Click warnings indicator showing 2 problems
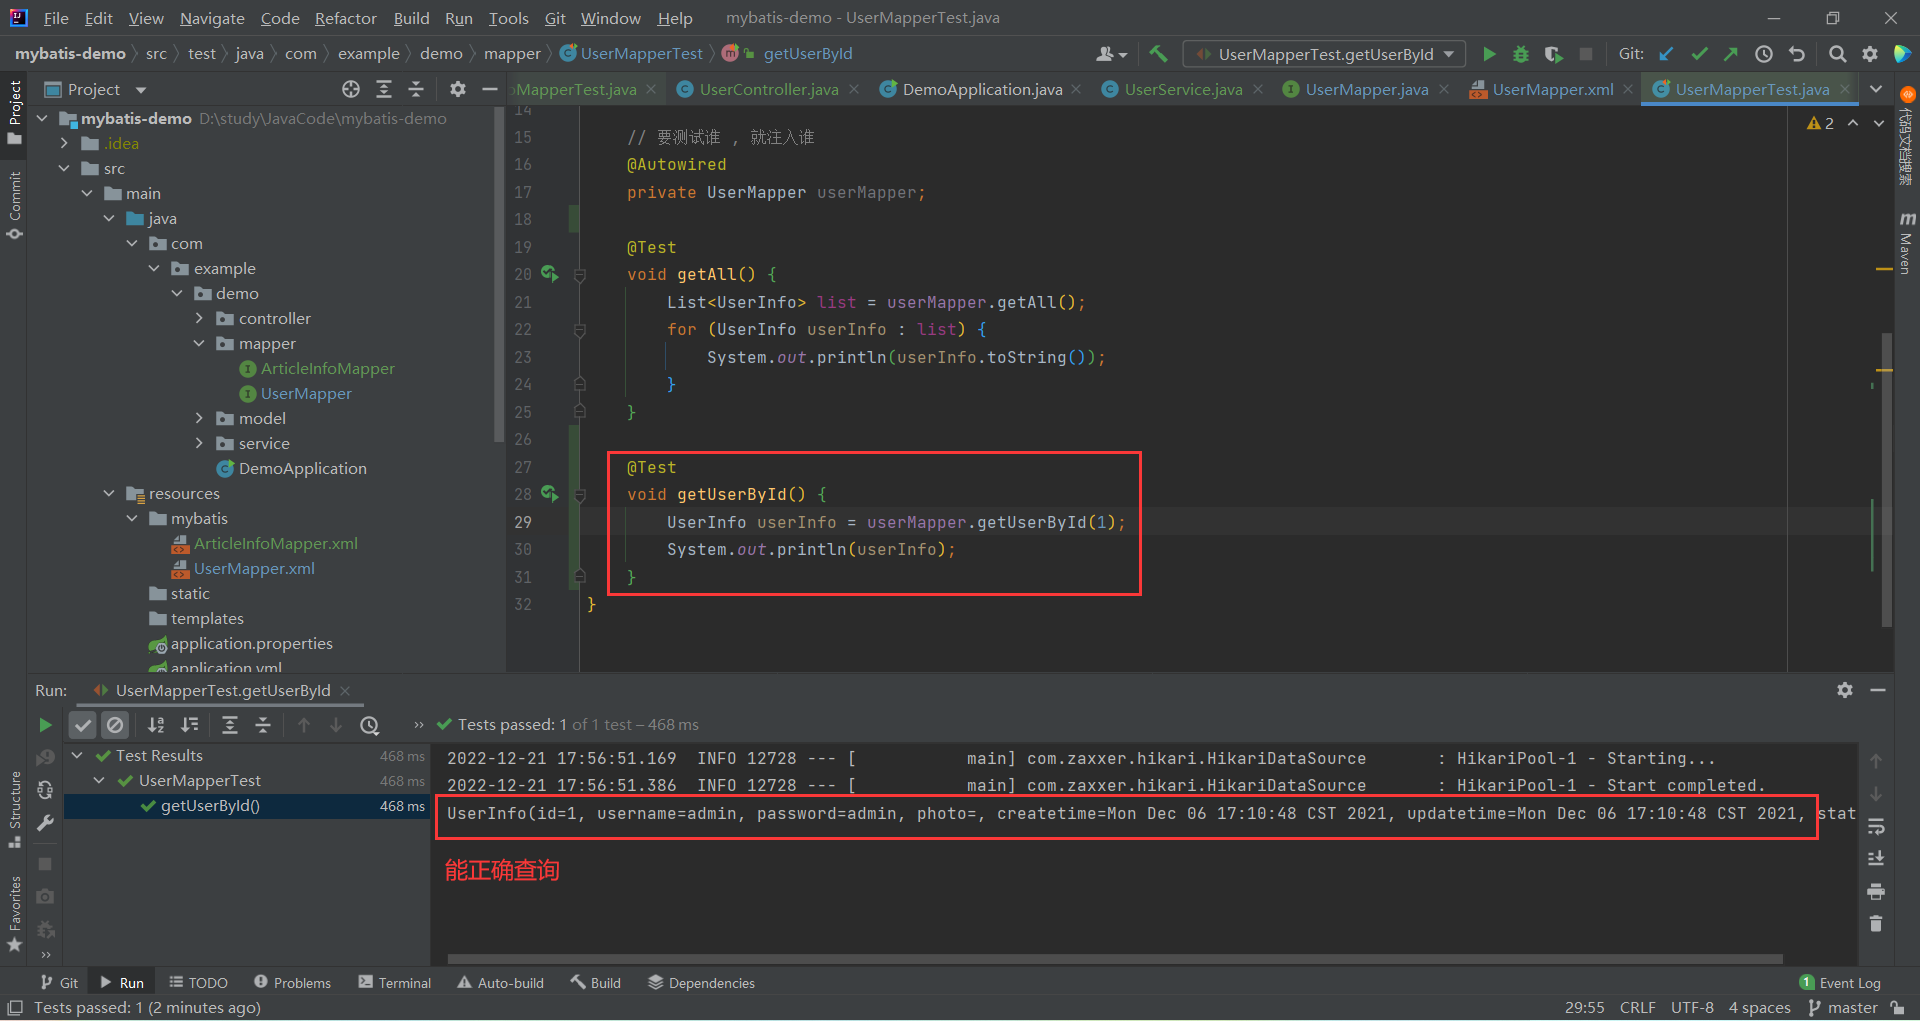Viewport: 1920px width, 1021px height. tap(1820, 123)
